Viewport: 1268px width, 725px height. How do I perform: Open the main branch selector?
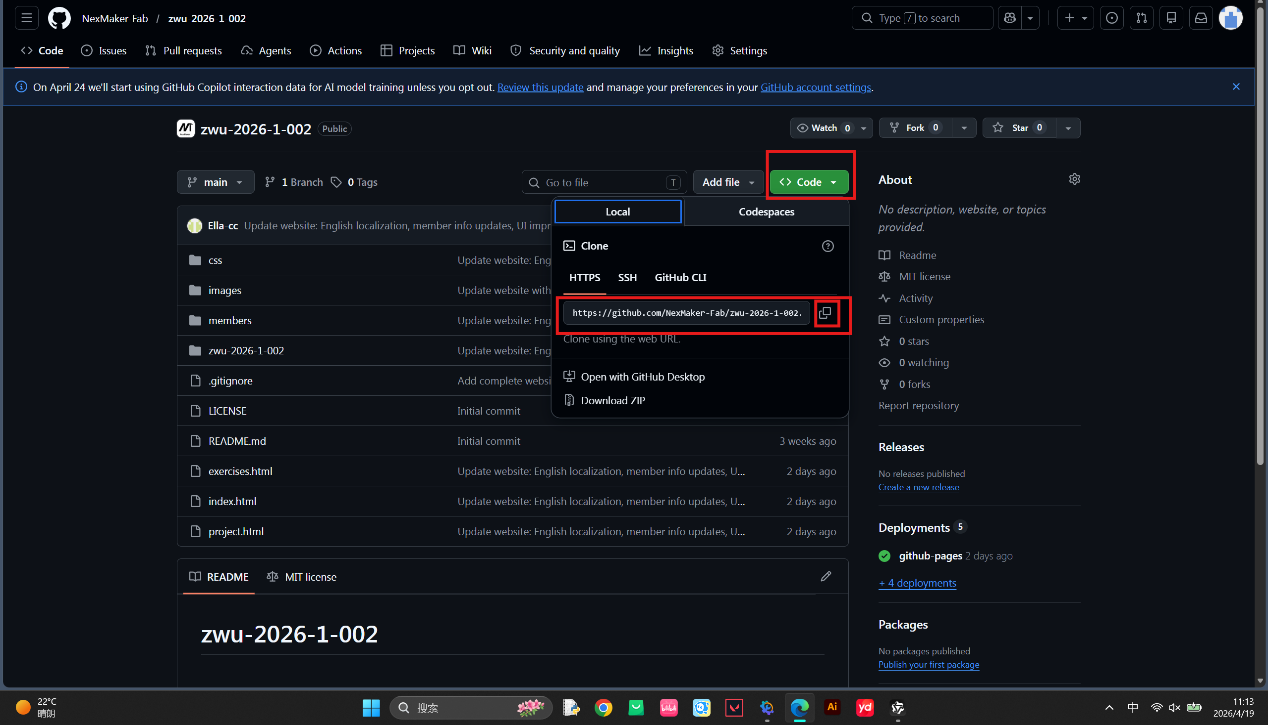point(216,182)
